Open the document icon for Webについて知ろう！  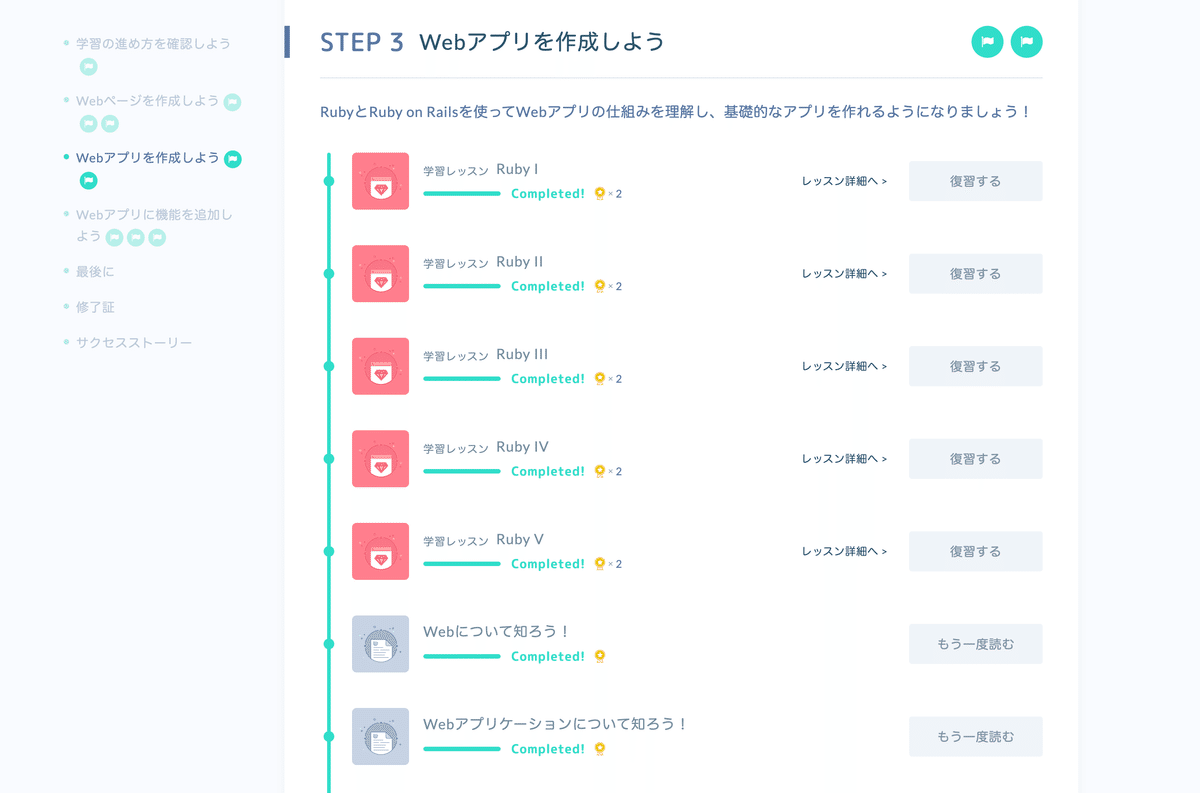pyautogui.click(x=380, y=644)
